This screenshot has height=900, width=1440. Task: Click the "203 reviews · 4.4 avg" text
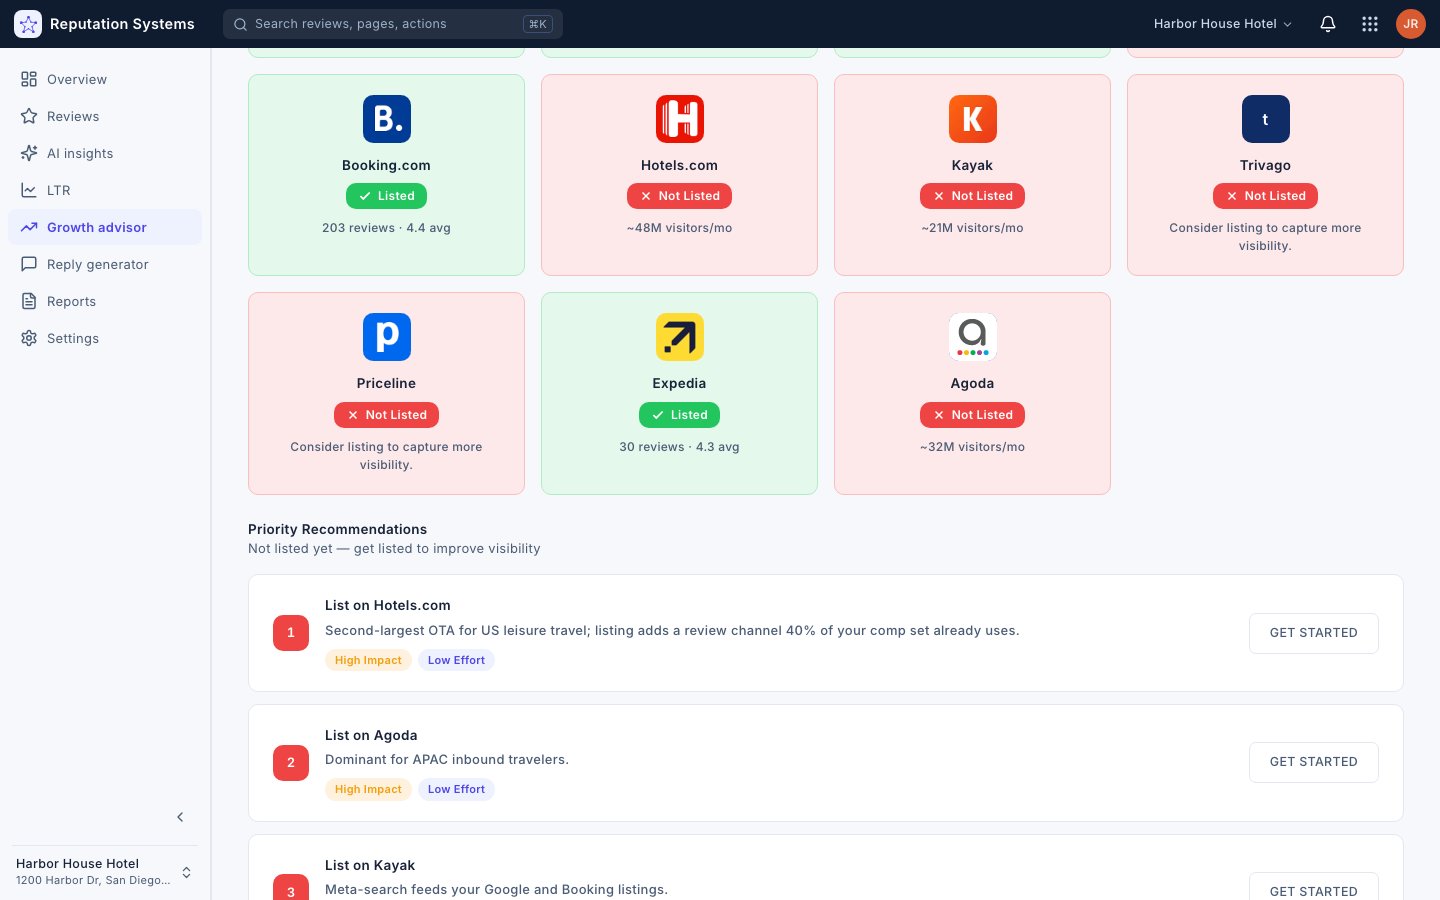[386, 228]
